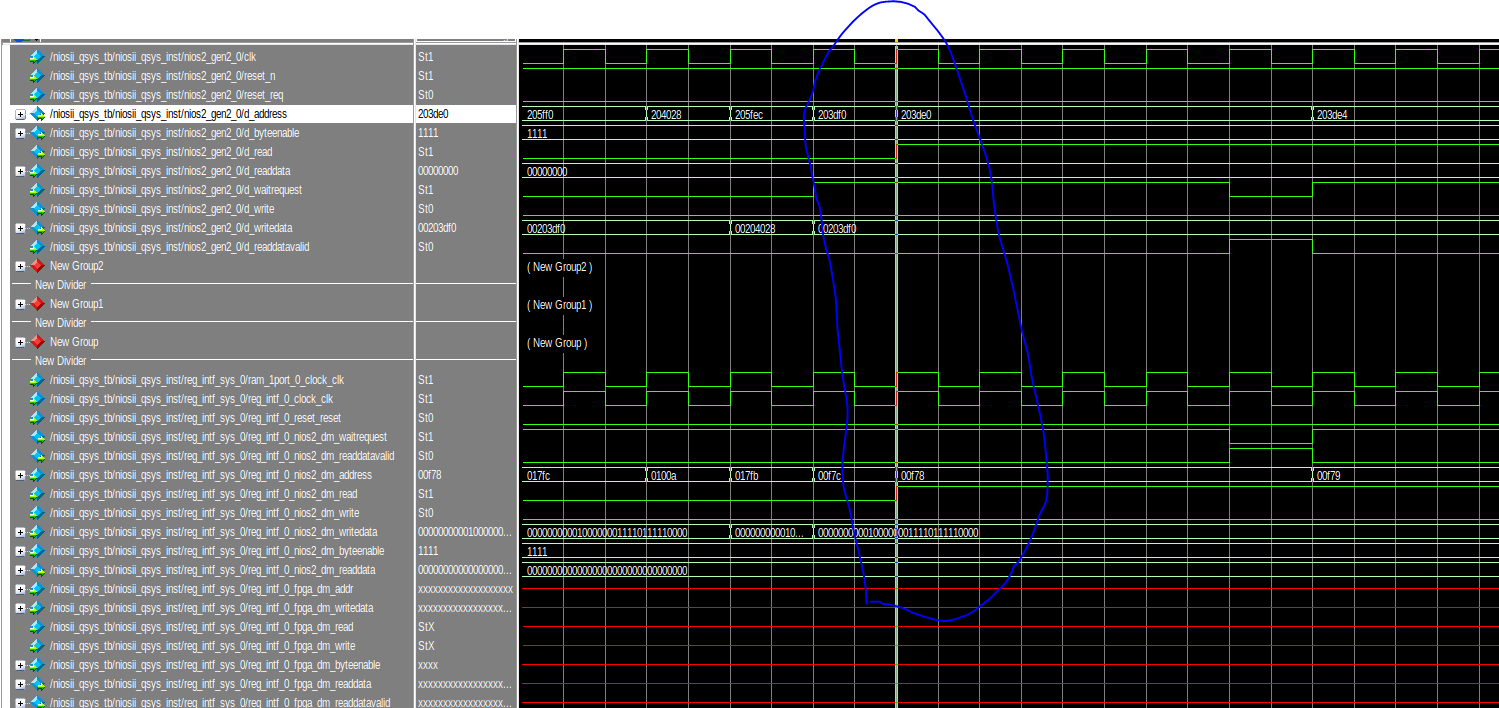The height and width of the screenshot is (708, 1499).
Task: Expand the New Group2 group
Action: tap(20, 266)
